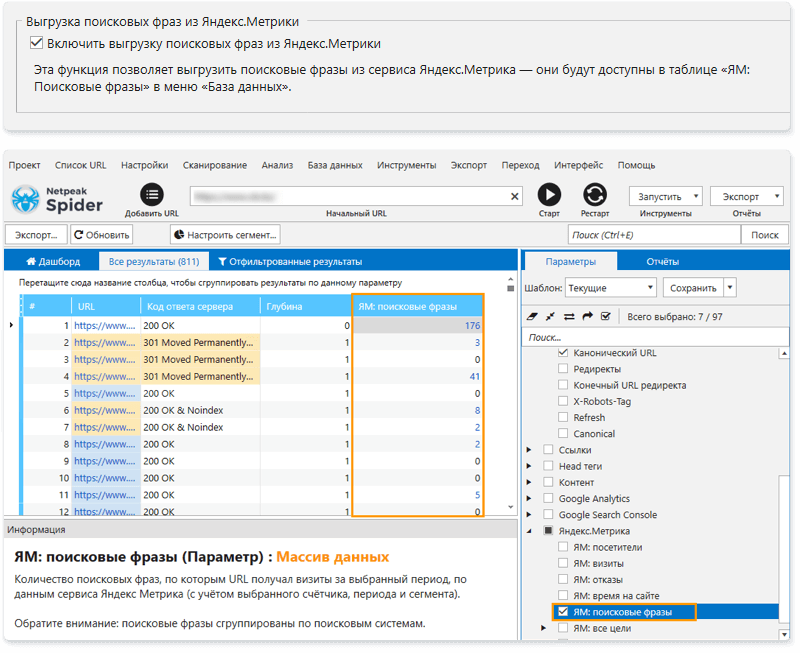
Task: Enable the Конечный URL редиректа checkbox
Action: pos(563,385)
